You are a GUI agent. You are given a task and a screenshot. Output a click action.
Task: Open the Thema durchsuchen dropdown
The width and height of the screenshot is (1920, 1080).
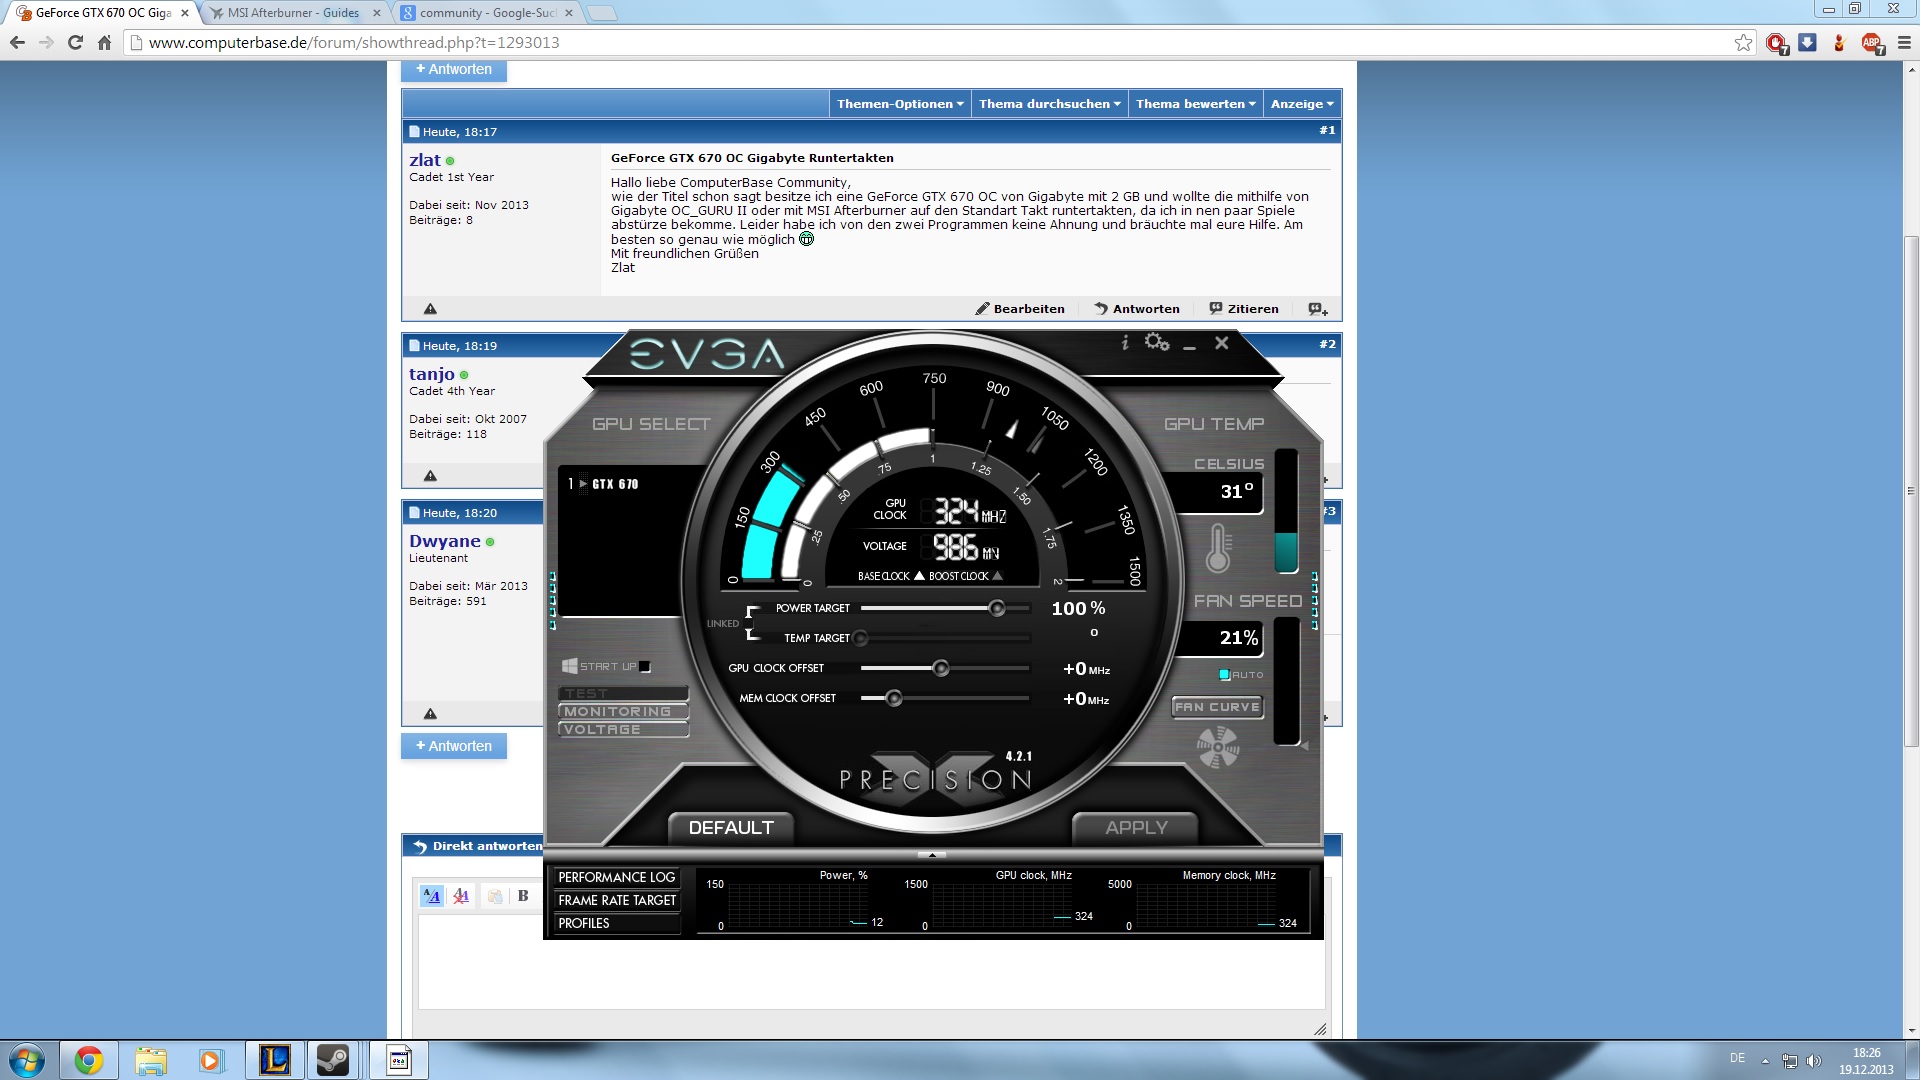(1049, 104)
